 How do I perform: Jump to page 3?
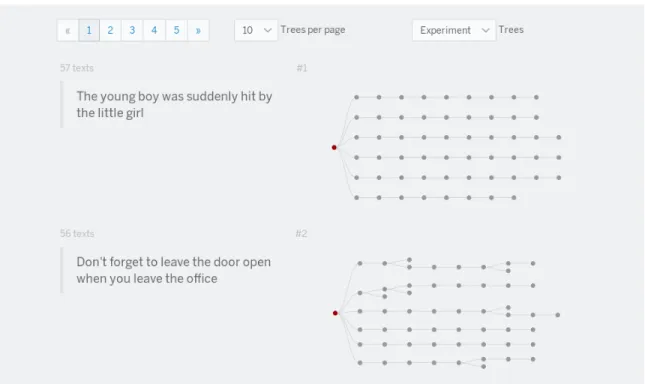pyautogui.click(x=132, y=30)
